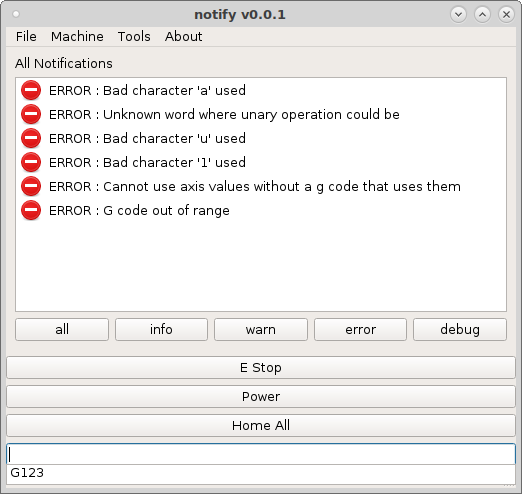Screen dimensions: 522x494
Task: Click error icon for "Bad character '1' used"
Action: click(x=31, y=162)
